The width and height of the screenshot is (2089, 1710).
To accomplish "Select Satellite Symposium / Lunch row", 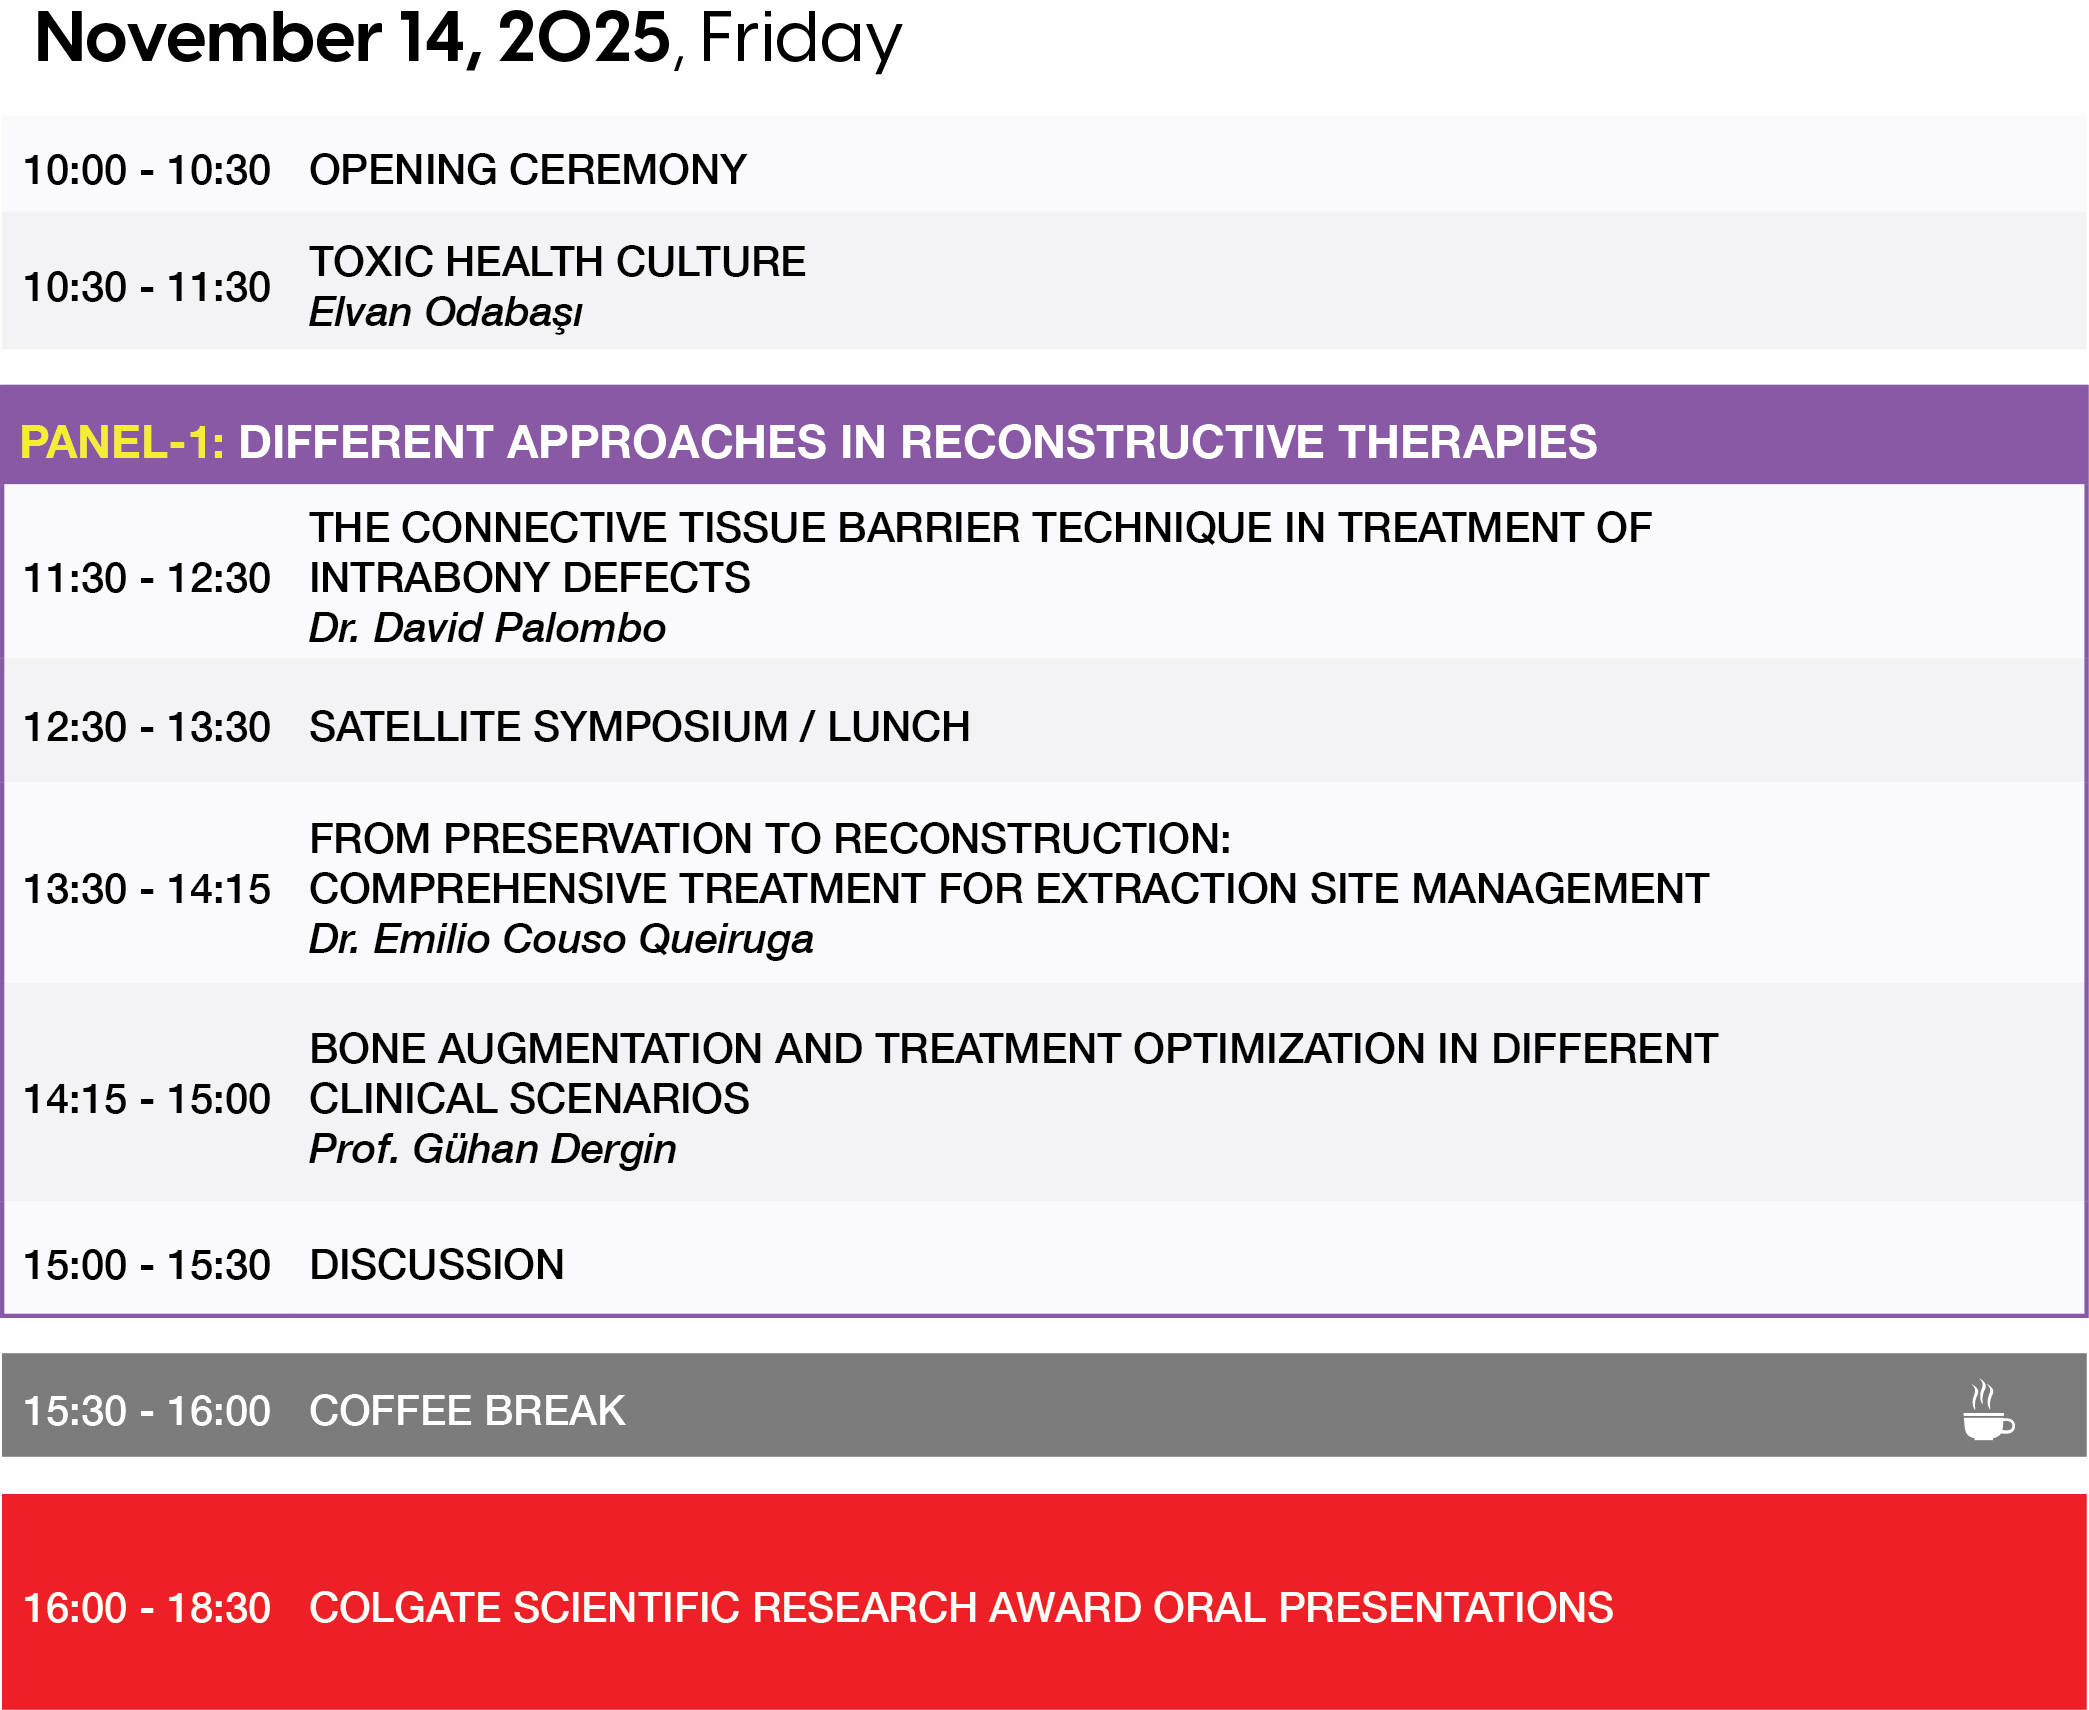I will click(x=639, y=727).
